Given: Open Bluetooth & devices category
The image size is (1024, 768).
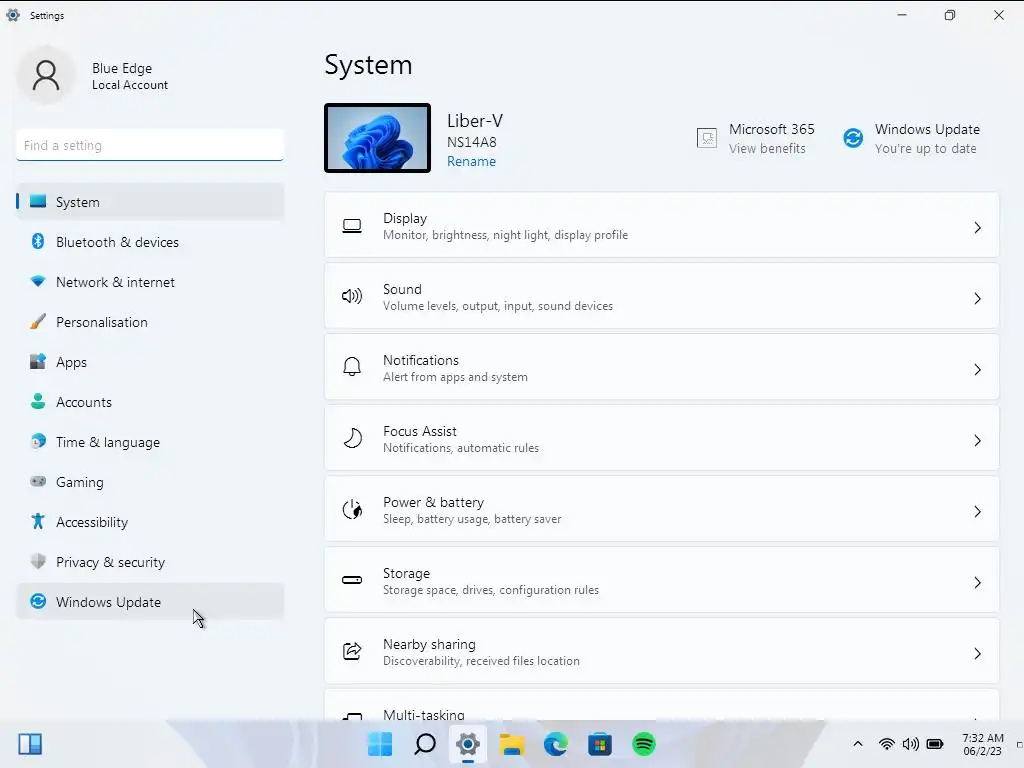Looking at the screenshot, I should (150, 242).
